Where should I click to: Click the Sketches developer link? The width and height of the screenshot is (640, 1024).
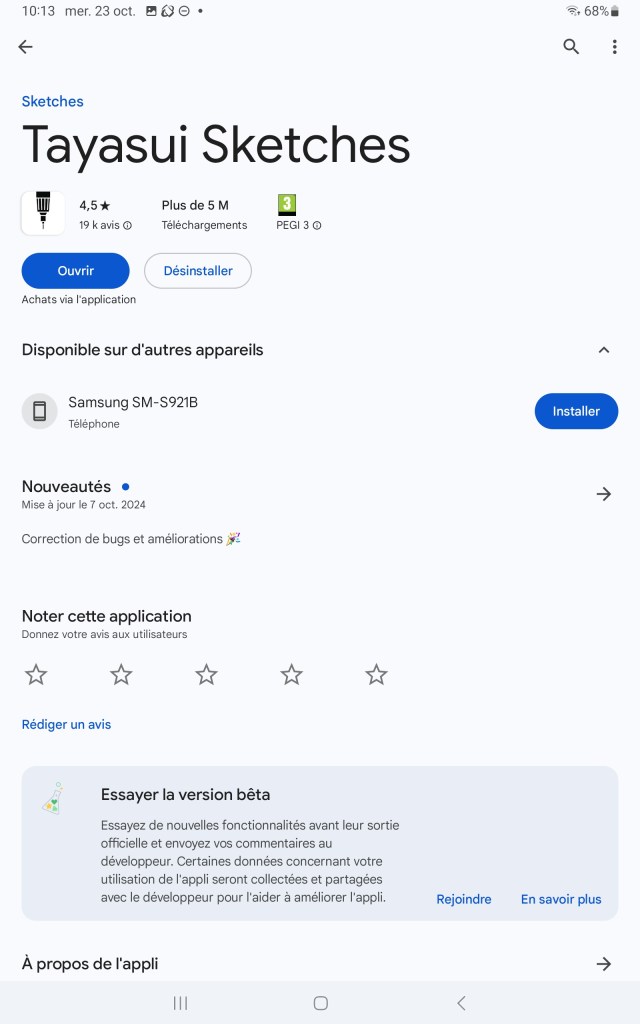click(53, 101)
